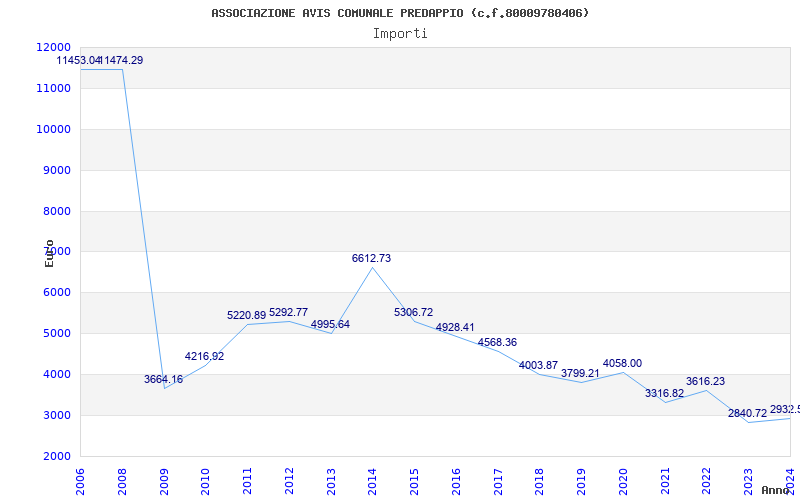Click the y-axis tick label 5000
This screenshot has width=800, height=500.
click(x=55, y=333)
